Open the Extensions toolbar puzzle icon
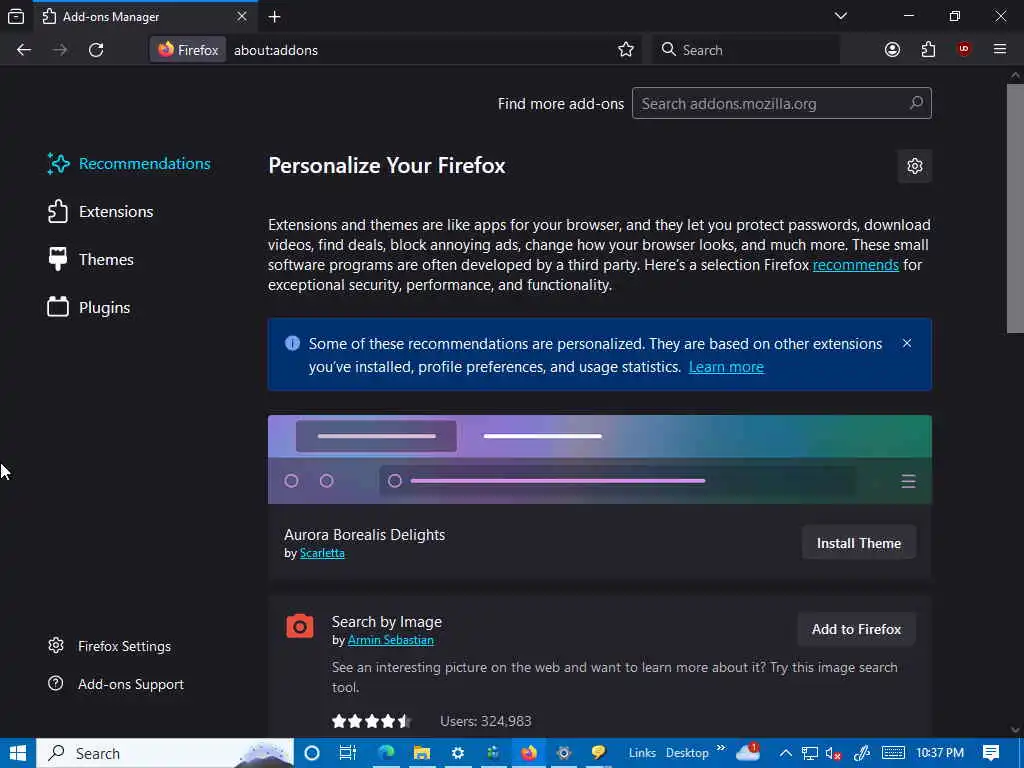The image size is (1024, 768). 928,50
